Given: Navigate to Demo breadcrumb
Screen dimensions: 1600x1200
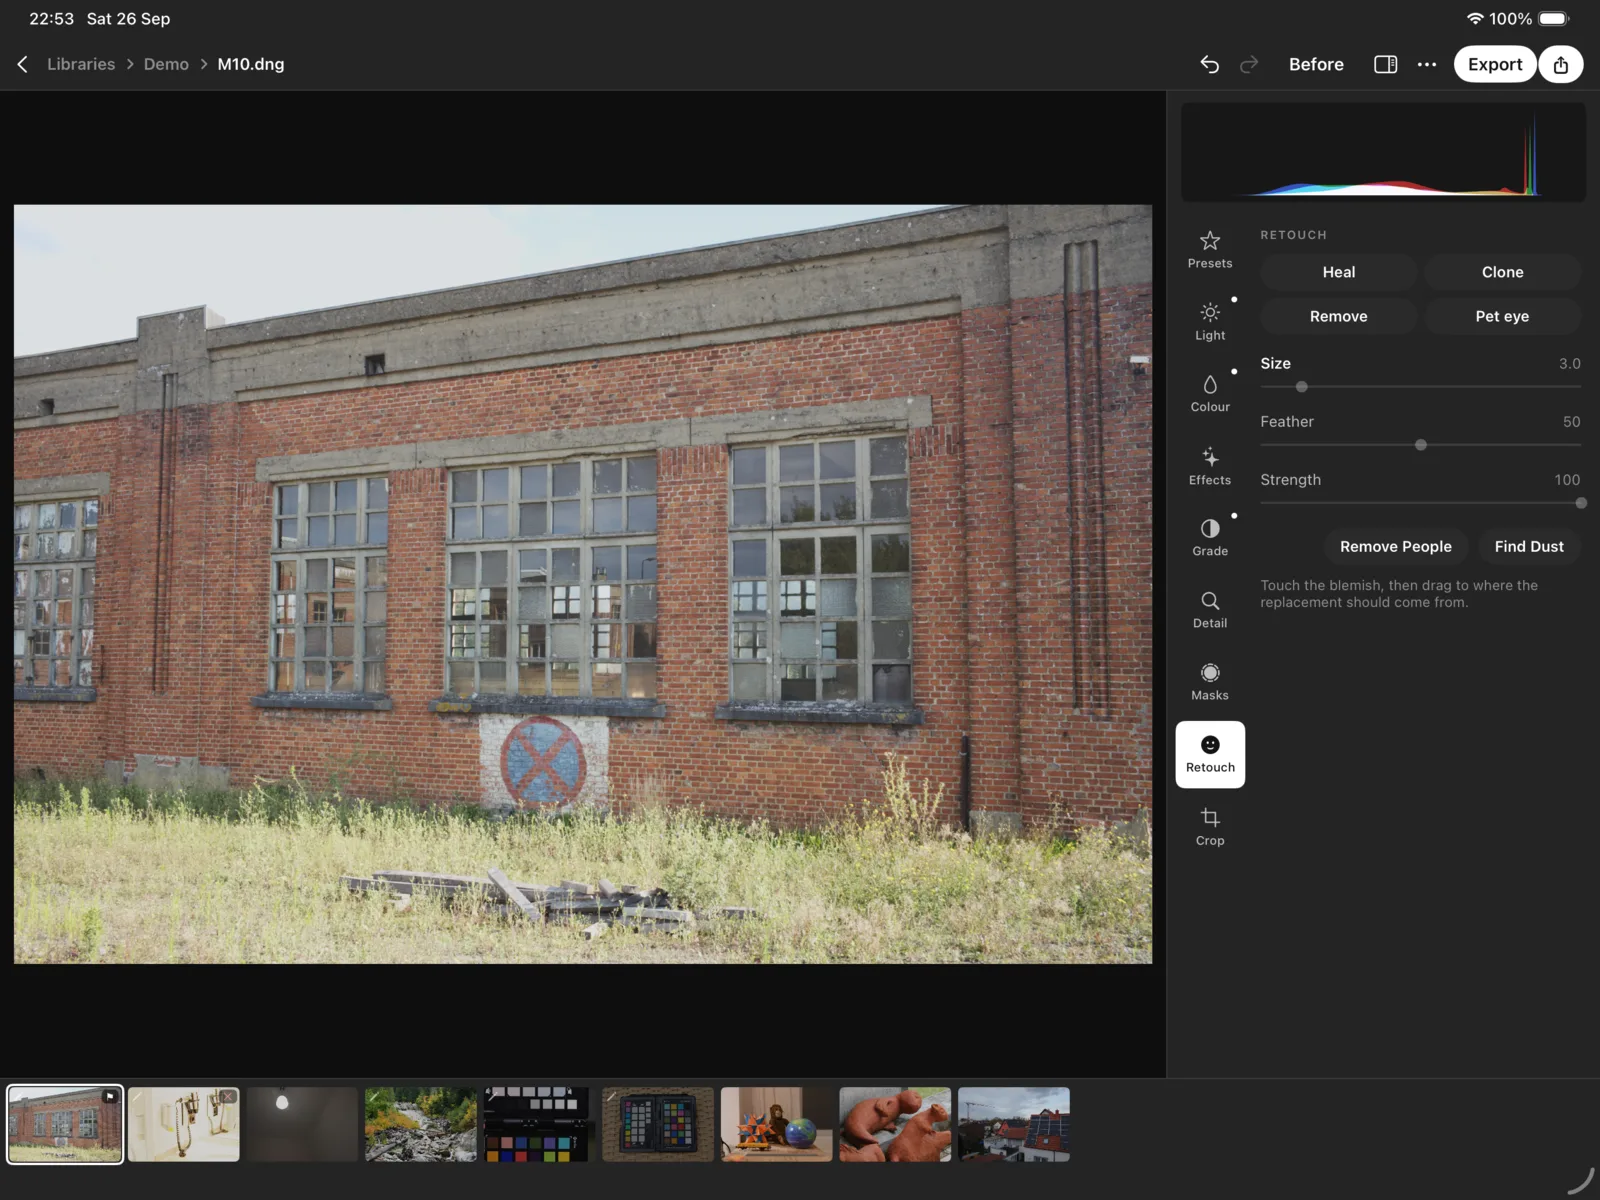Looking at the screenshot, I should (x=166, y=64).
